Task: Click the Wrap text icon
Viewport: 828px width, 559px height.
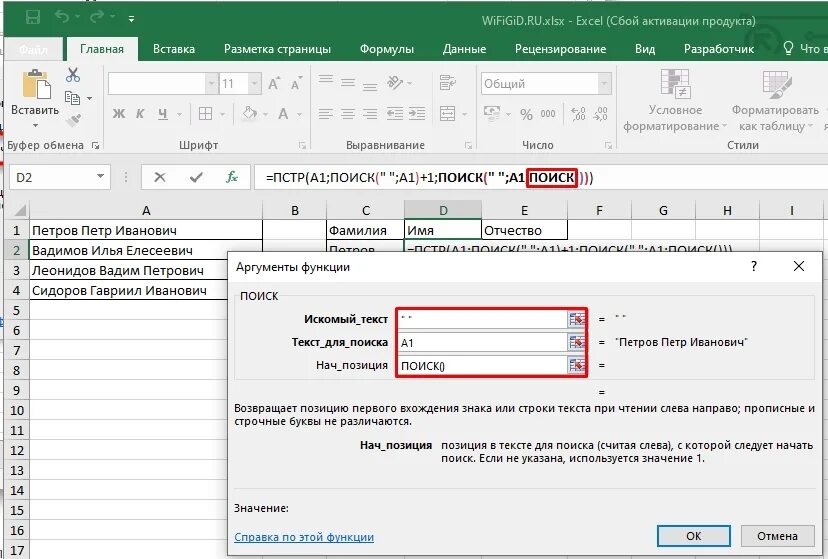Action: coord(448,82)
